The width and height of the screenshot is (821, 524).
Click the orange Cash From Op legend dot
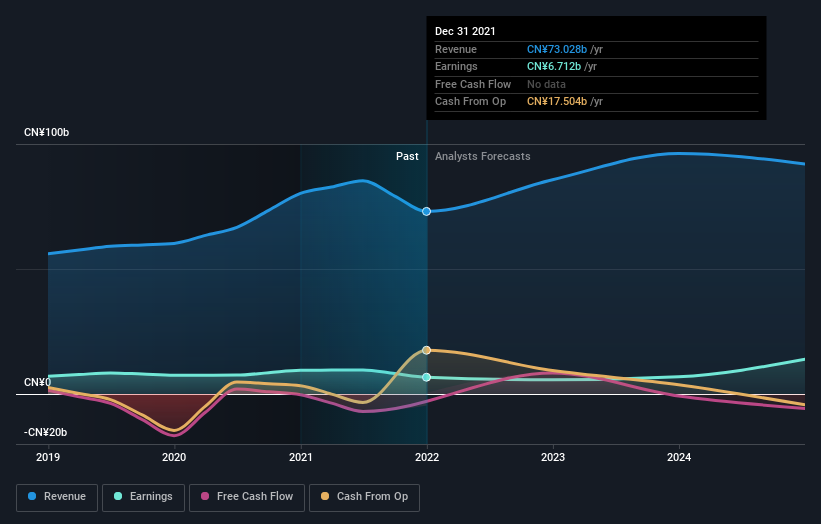325,496
